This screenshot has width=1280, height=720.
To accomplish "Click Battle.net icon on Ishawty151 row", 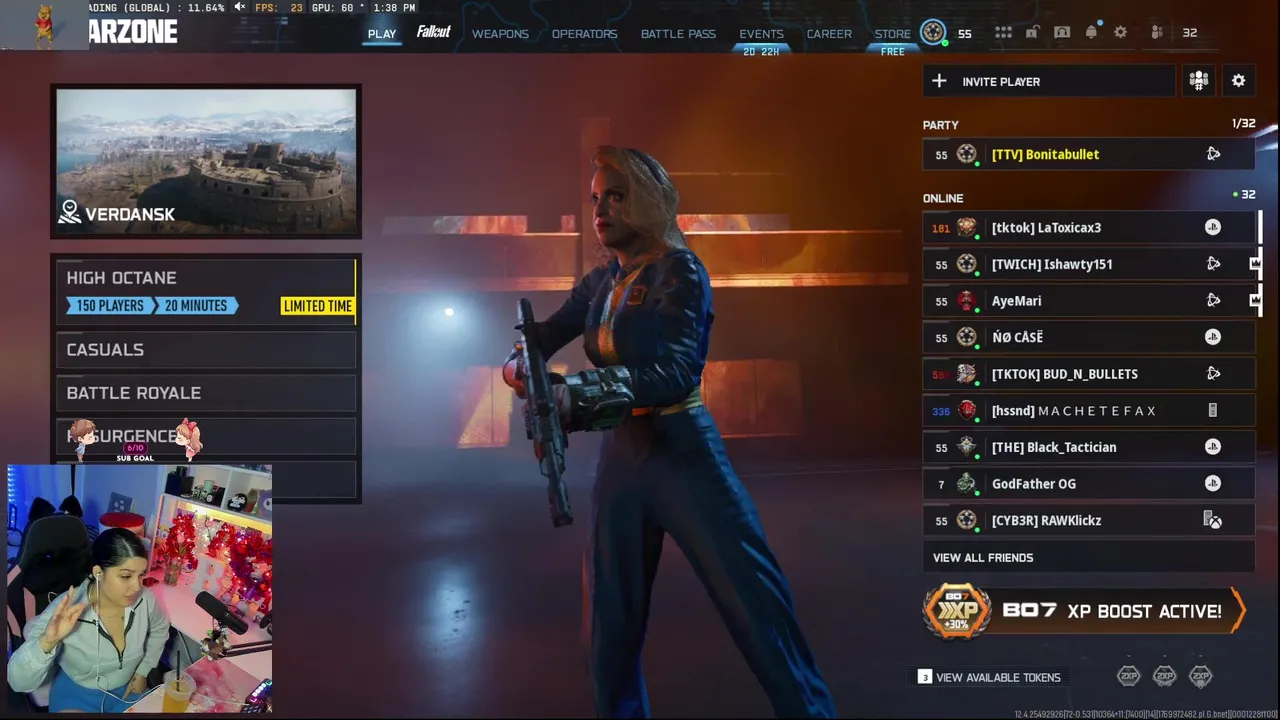I will (x=1213, y=264).
